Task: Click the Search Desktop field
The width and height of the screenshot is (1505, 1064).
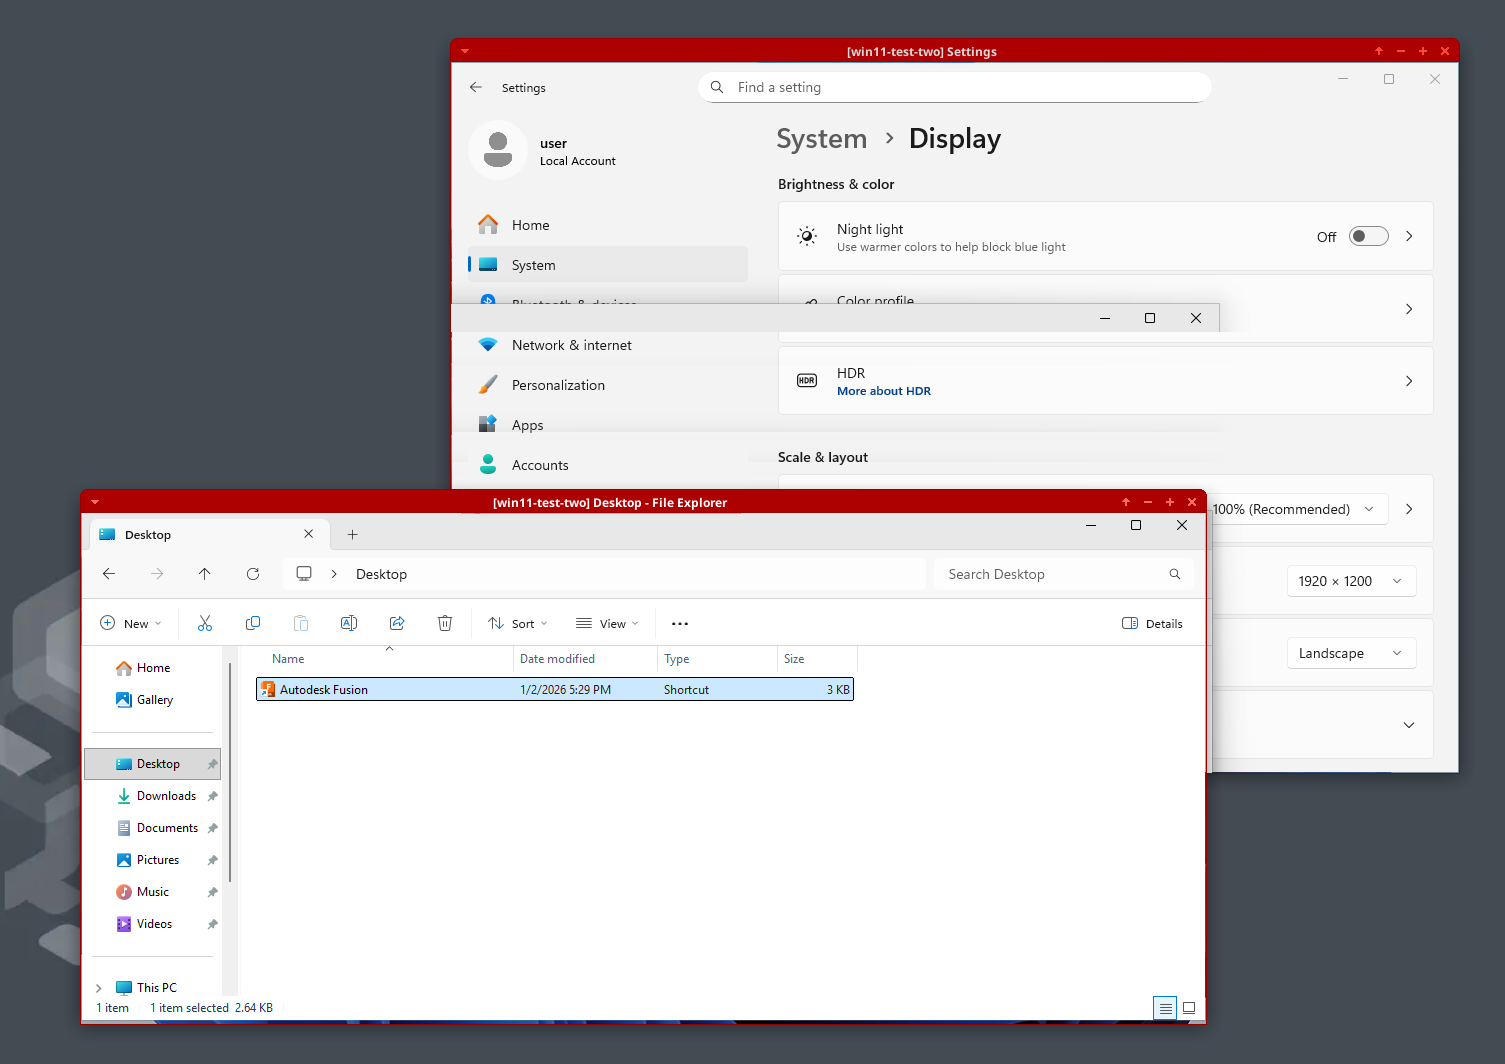Action: [1055, 574]
